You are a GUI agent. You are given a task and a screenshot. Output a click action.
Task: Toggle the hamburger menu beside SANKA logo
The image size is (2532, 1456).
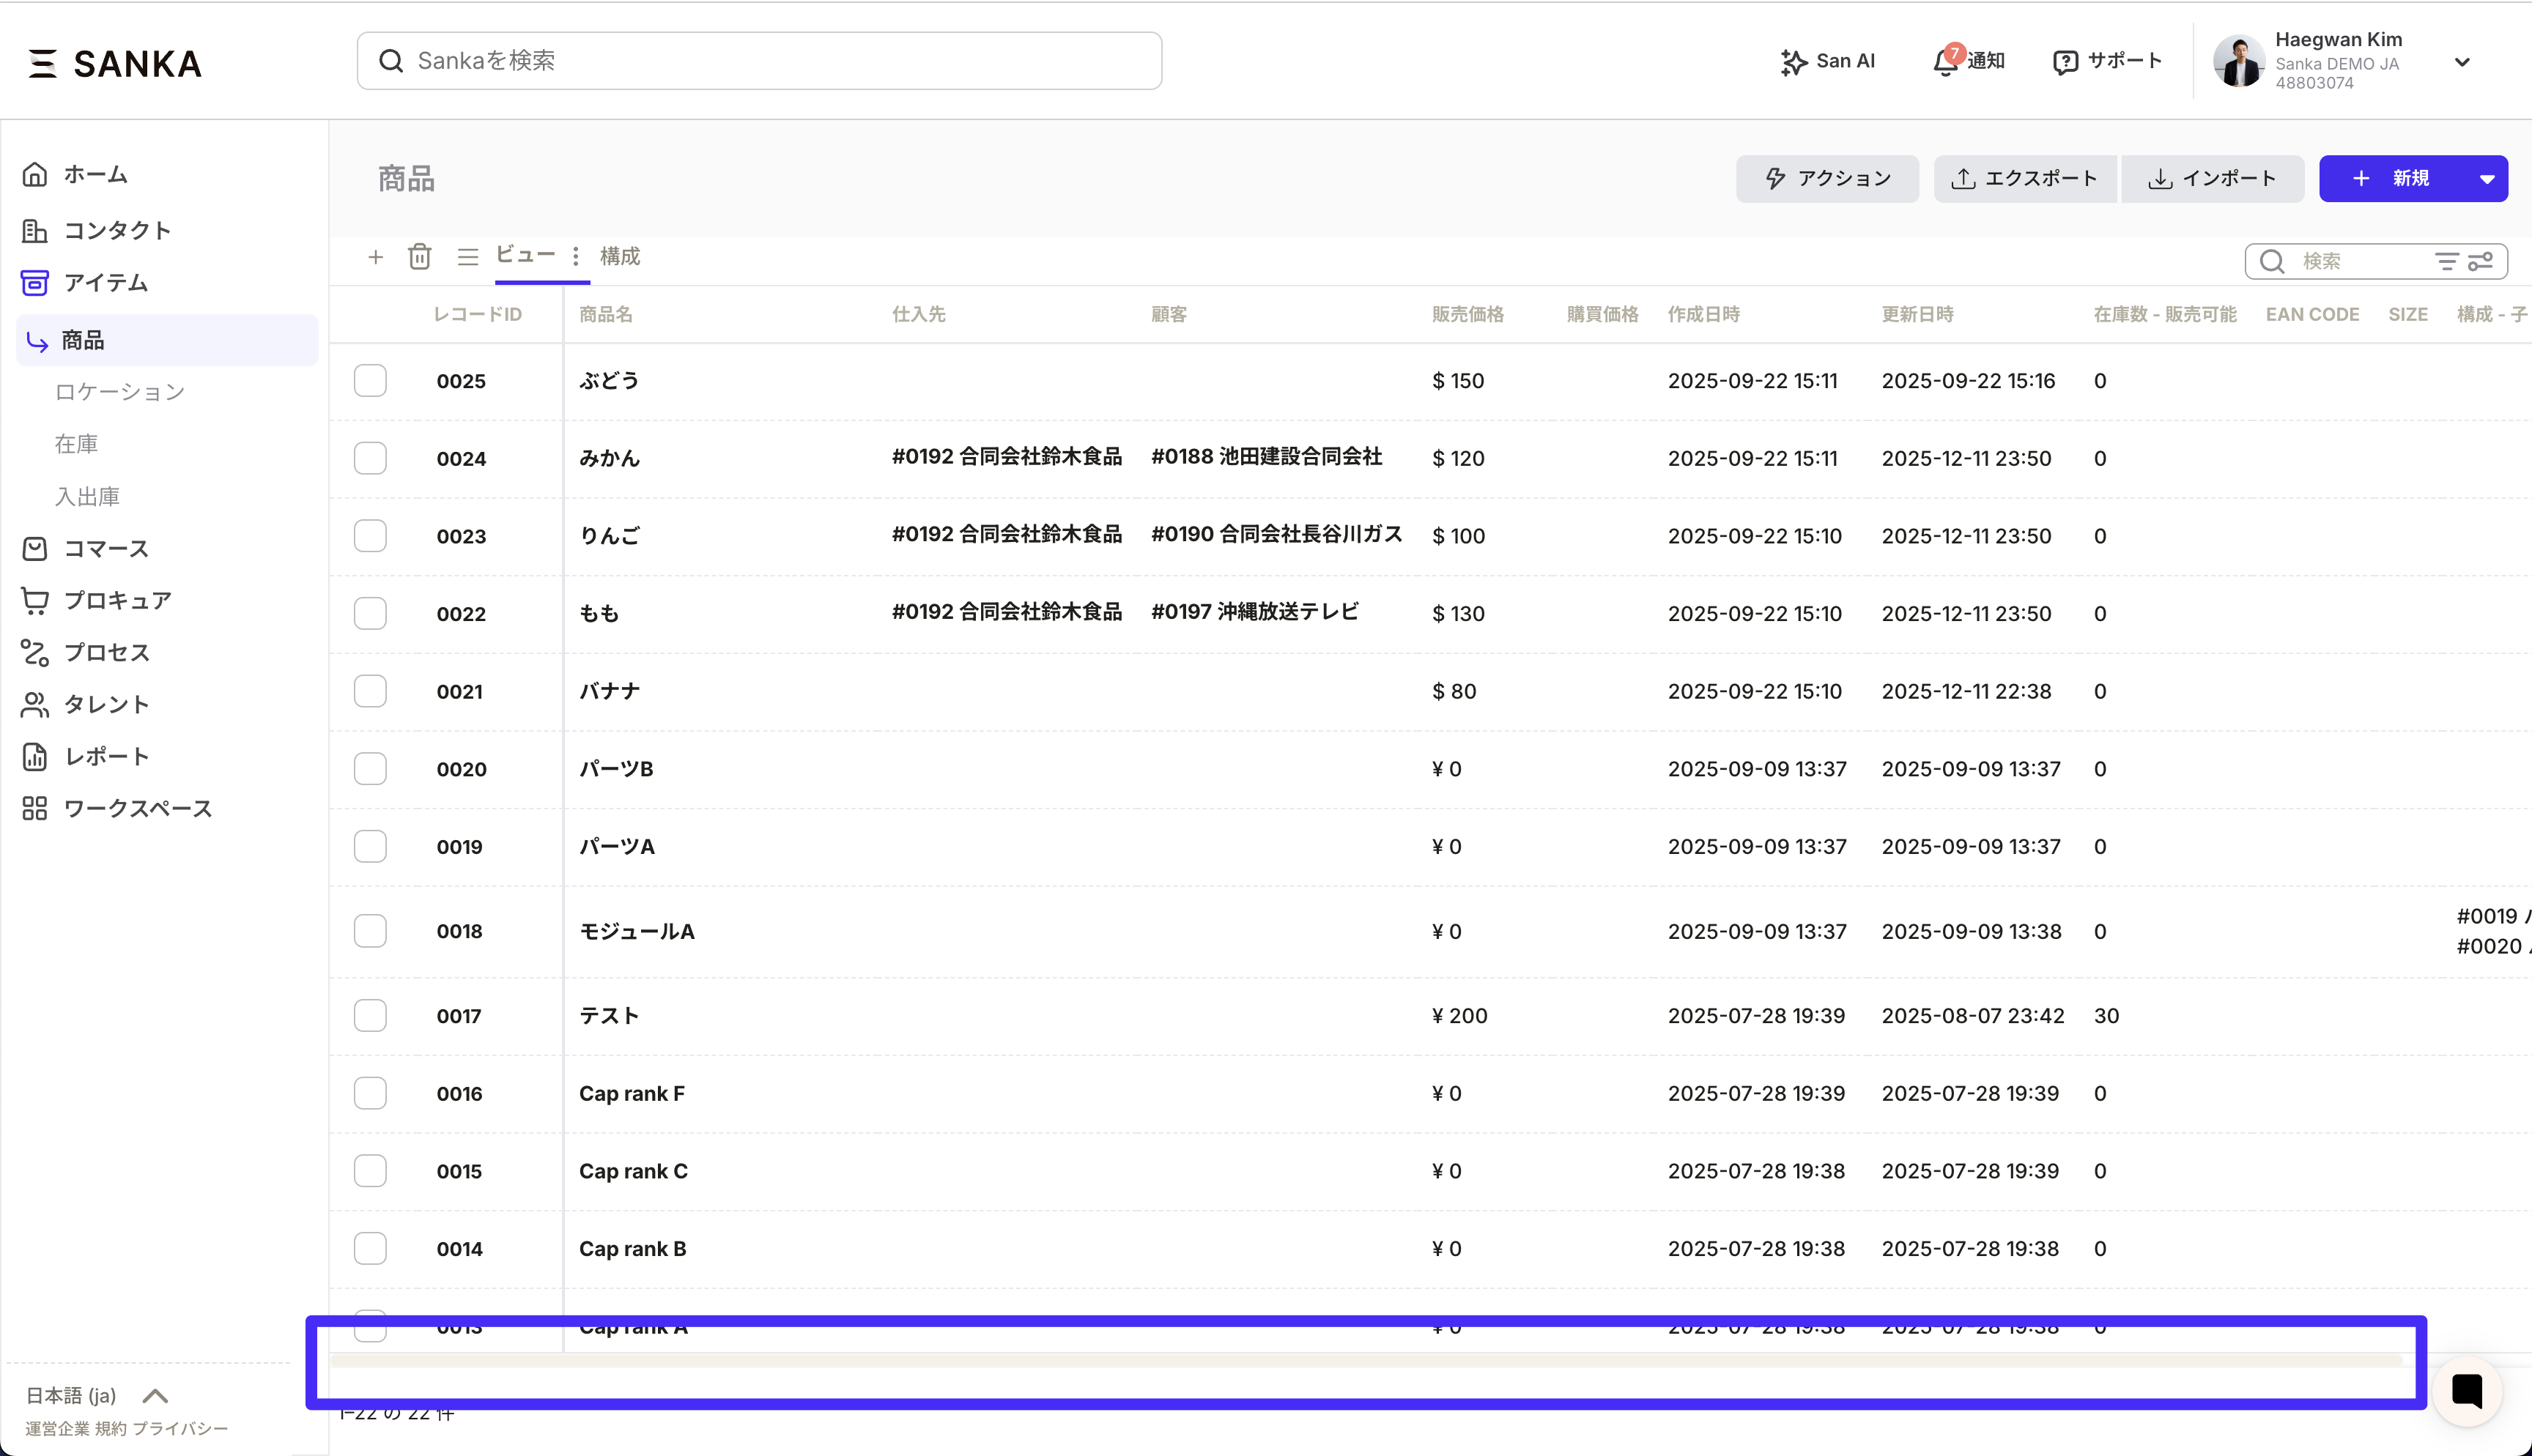point(42,63)
